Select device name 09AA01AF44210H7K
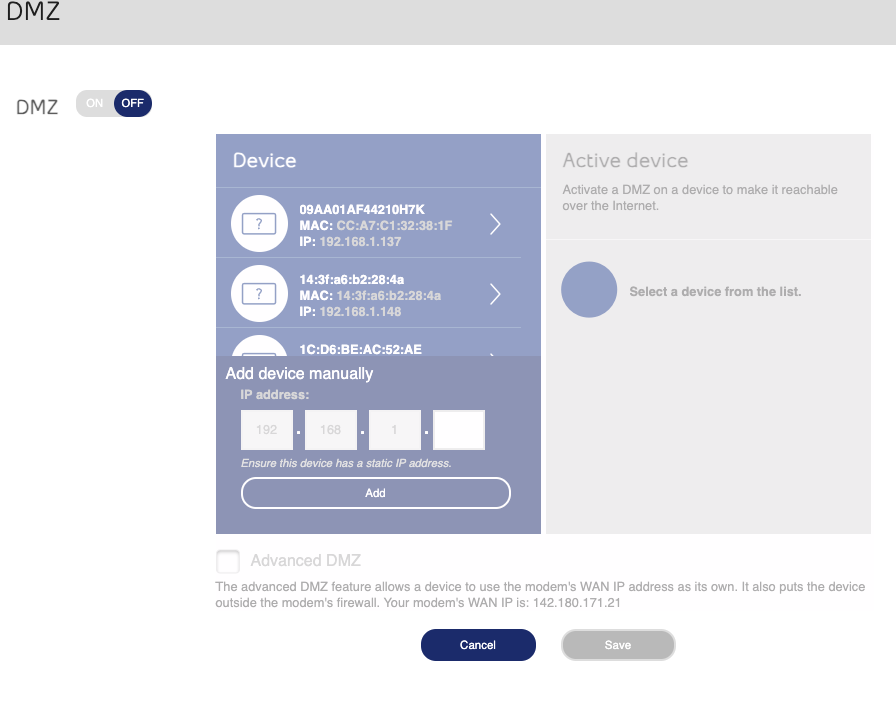The width and height of the screenshot is (896, 701). tap(362, 210)
